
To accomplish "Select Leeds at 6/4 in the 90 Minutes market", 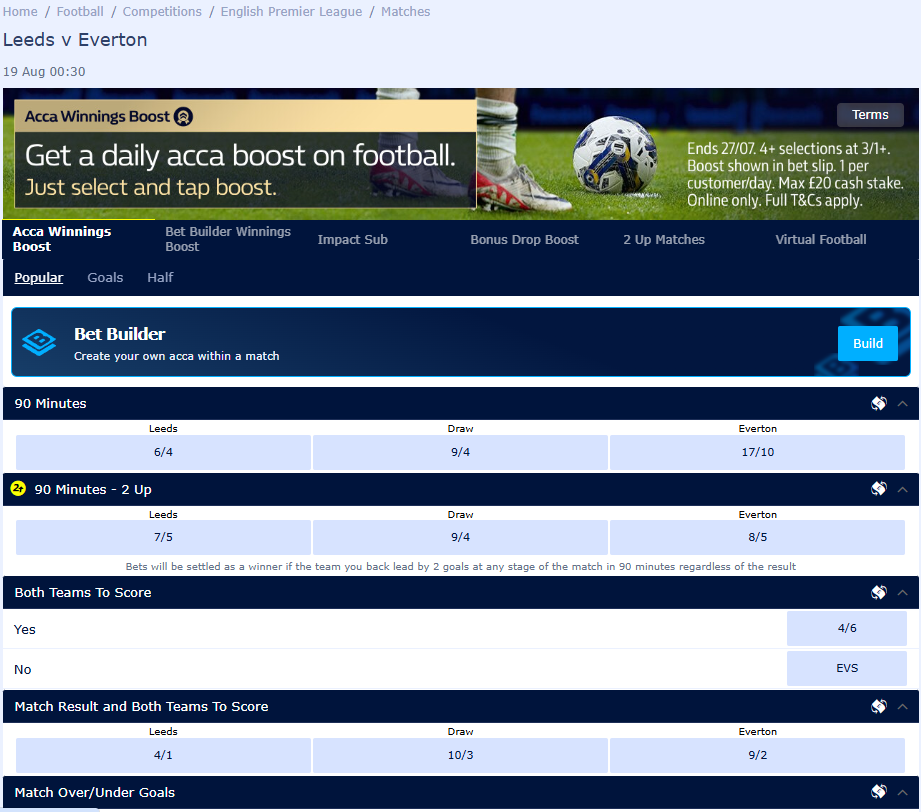I will tap(163, 452).
